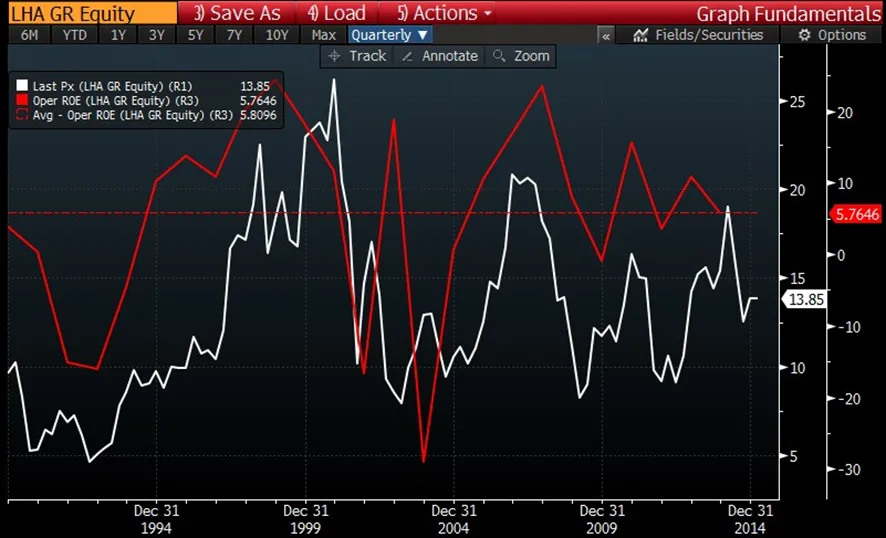Click the LHA GR Equity security field
886x538 pixels.
(86, 13)
